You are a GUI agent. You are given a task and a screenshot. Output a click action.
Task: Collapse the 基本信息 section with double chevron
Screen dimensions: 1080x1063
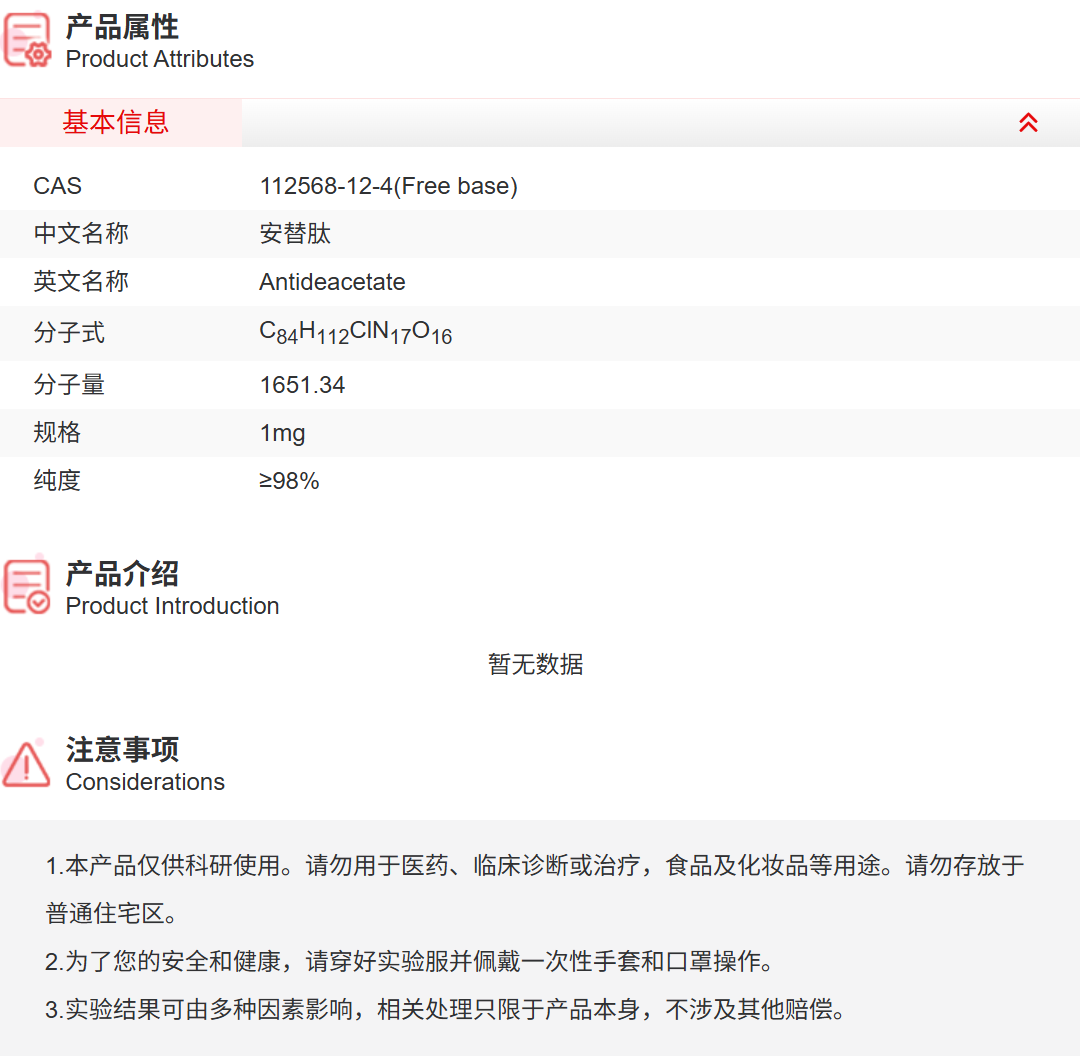tap(1028, 122)
